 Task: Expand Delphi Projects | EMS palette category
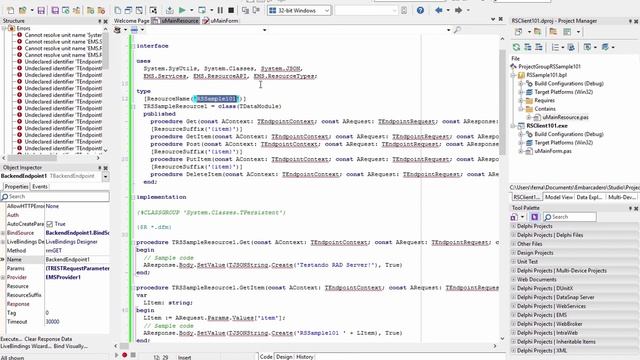(x=514, y=315)
